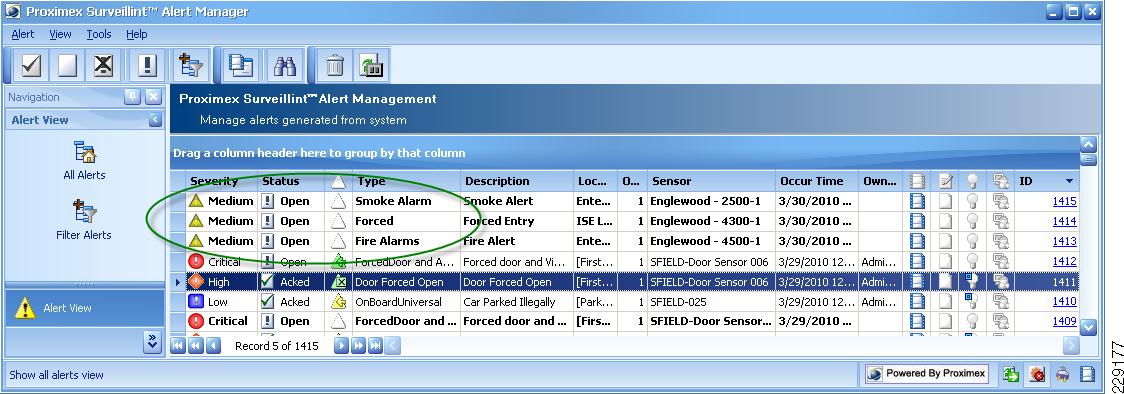The height and width of the screenshot is (394, 1124).
Task: Click the funnel filter alerts toolbar icon
Action: coord(191,66)
